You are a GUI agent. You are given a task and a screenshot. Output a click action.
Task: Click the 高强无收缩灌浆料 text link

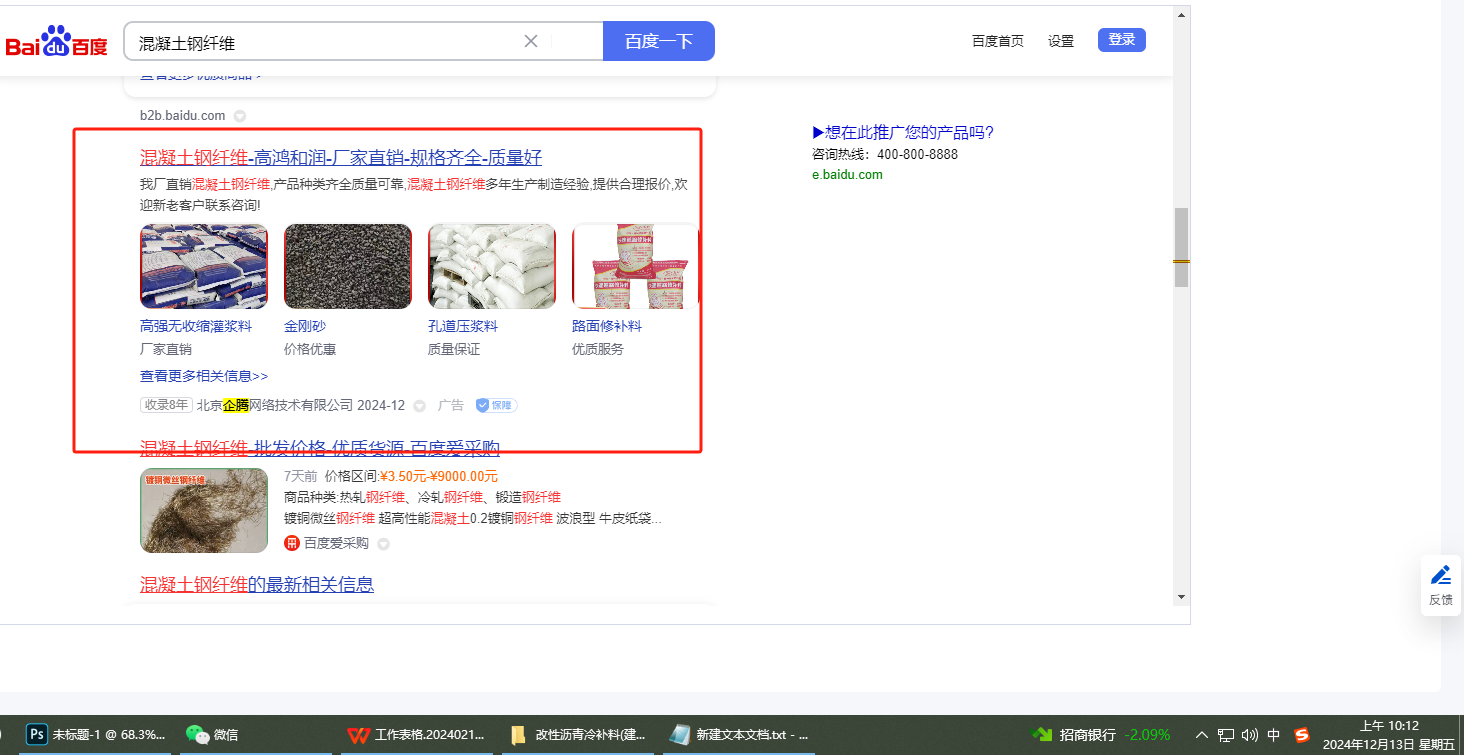[x=196, y=326]
